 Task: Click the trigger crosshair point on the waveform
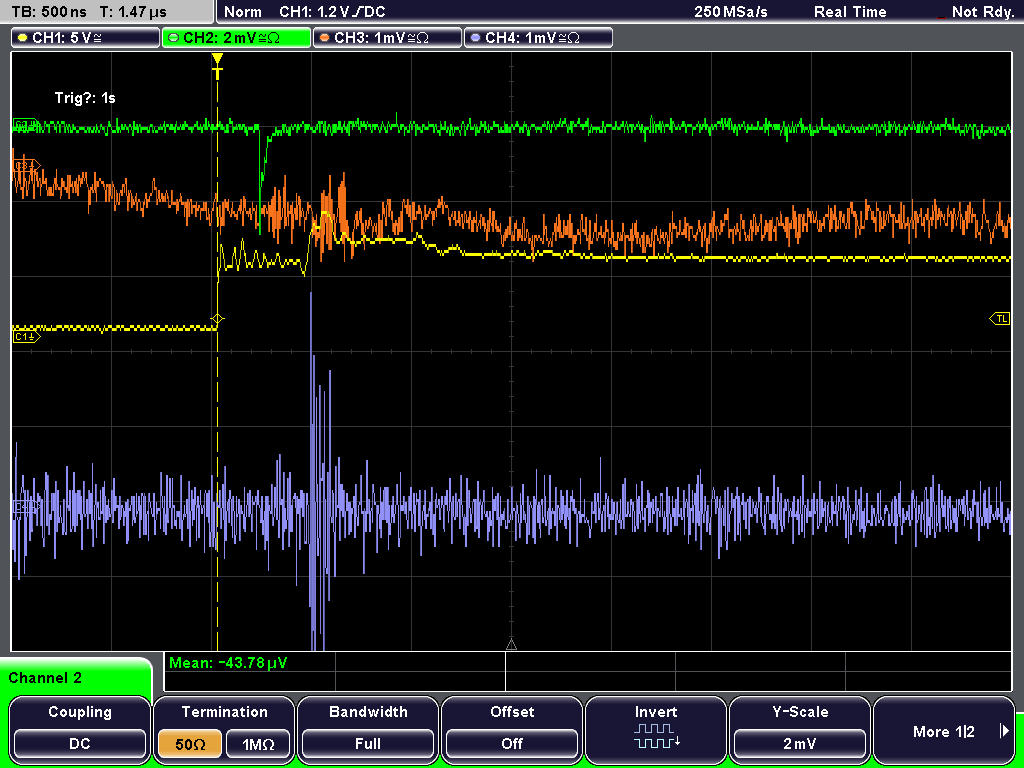tap(217, 319)
